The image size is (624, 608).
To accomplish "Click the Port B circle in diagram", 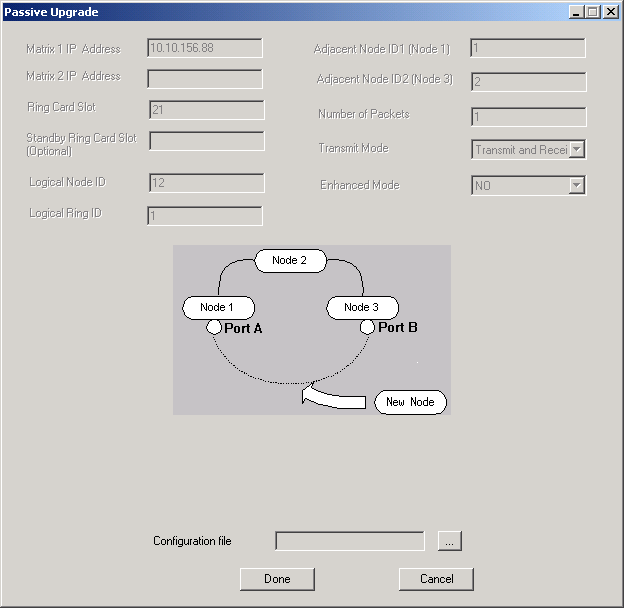I will click(367, 327).
